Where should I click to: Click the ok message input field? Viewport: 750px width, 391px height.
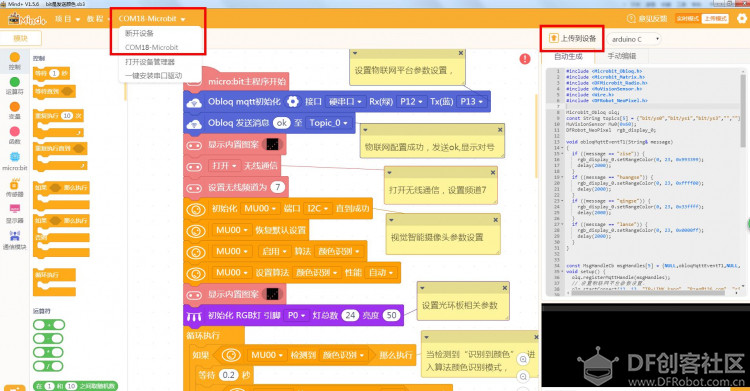point(282,123)
